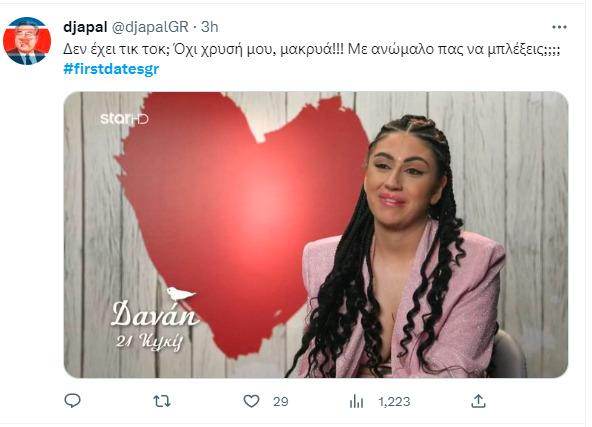Click the Δανάη name caption in image
592x427 pixels.
[154, 314]
